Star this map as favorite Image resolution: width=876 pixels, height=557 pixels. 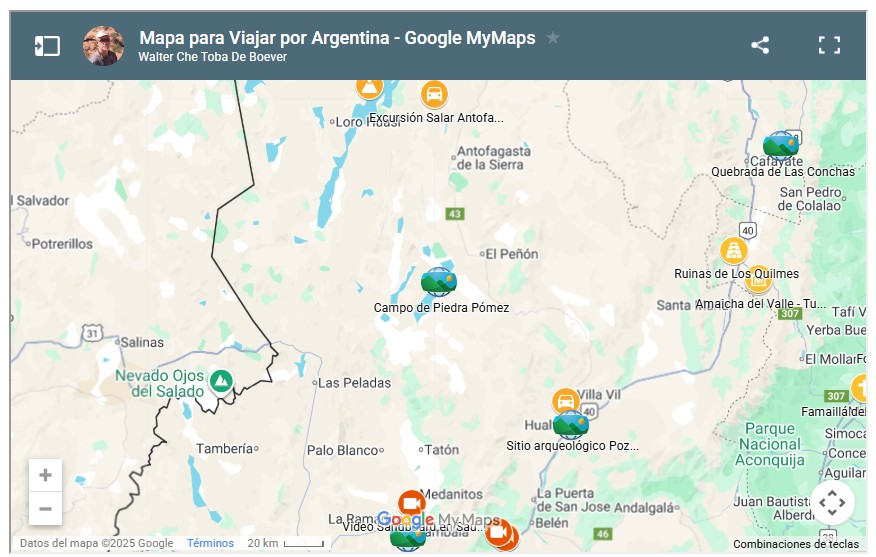pos(553,37)
